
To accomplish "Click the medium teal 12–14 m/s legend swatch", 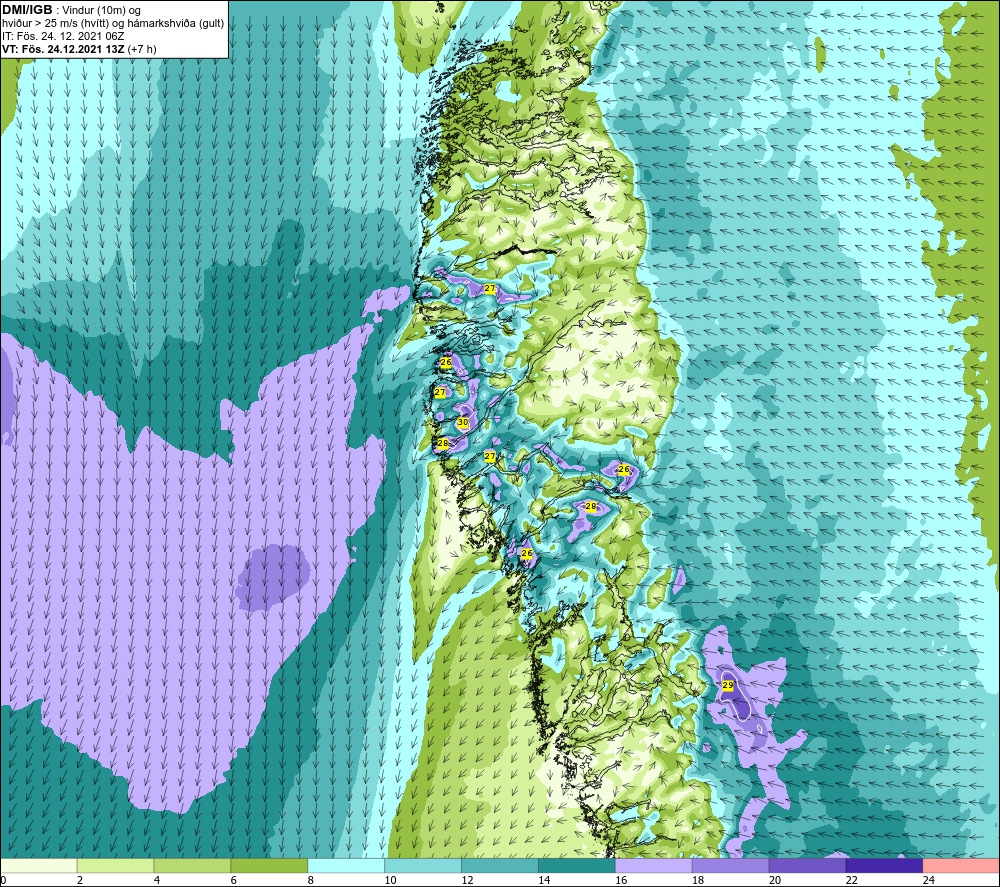I will 500,866.
